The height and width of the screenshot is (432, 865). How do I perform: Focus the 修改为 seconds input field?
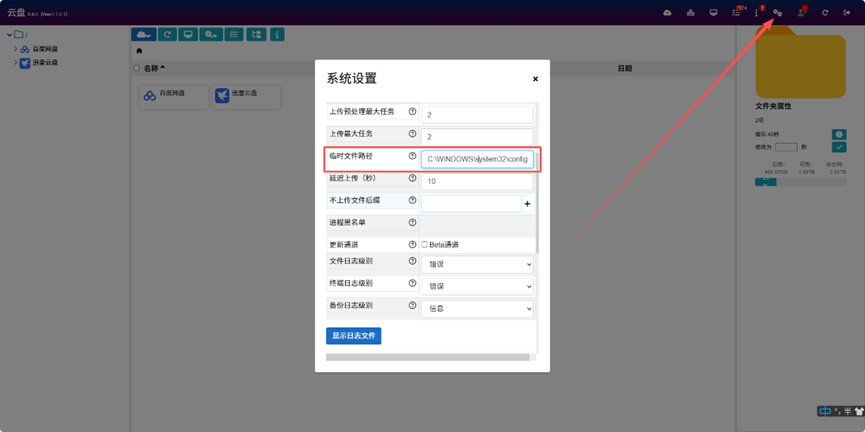coord(786,147)
